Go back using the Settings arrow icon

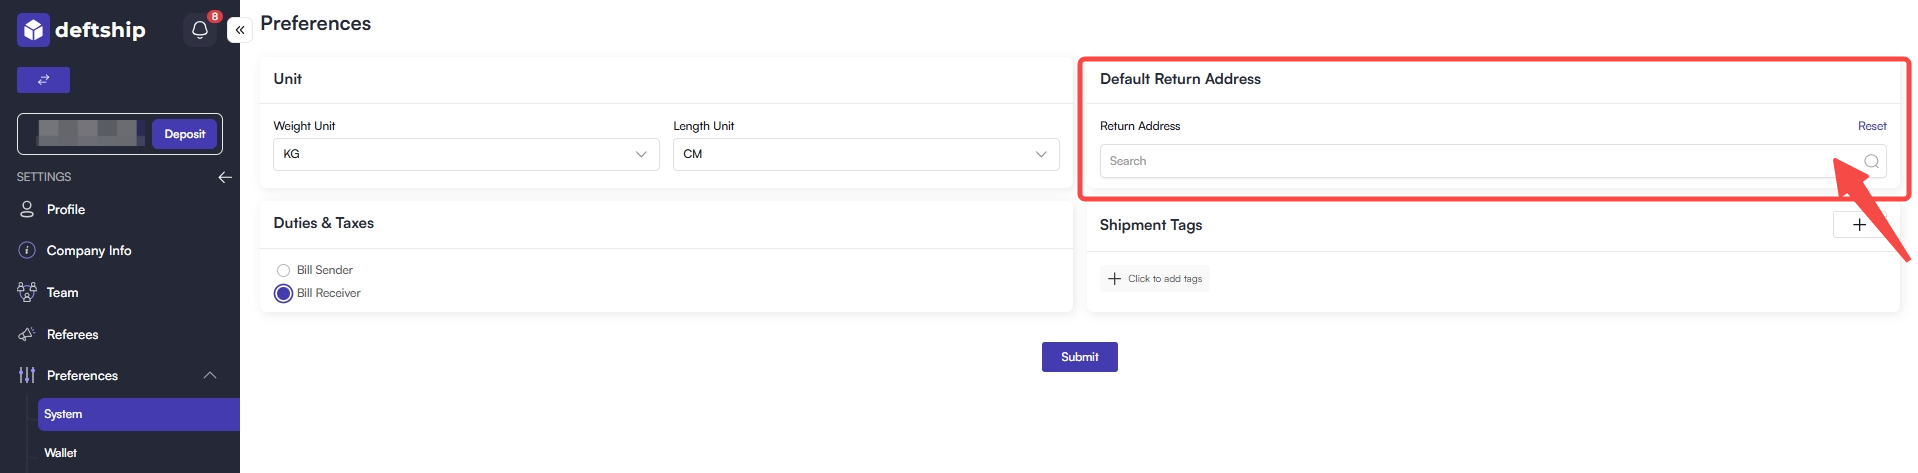tap(225, 177)
